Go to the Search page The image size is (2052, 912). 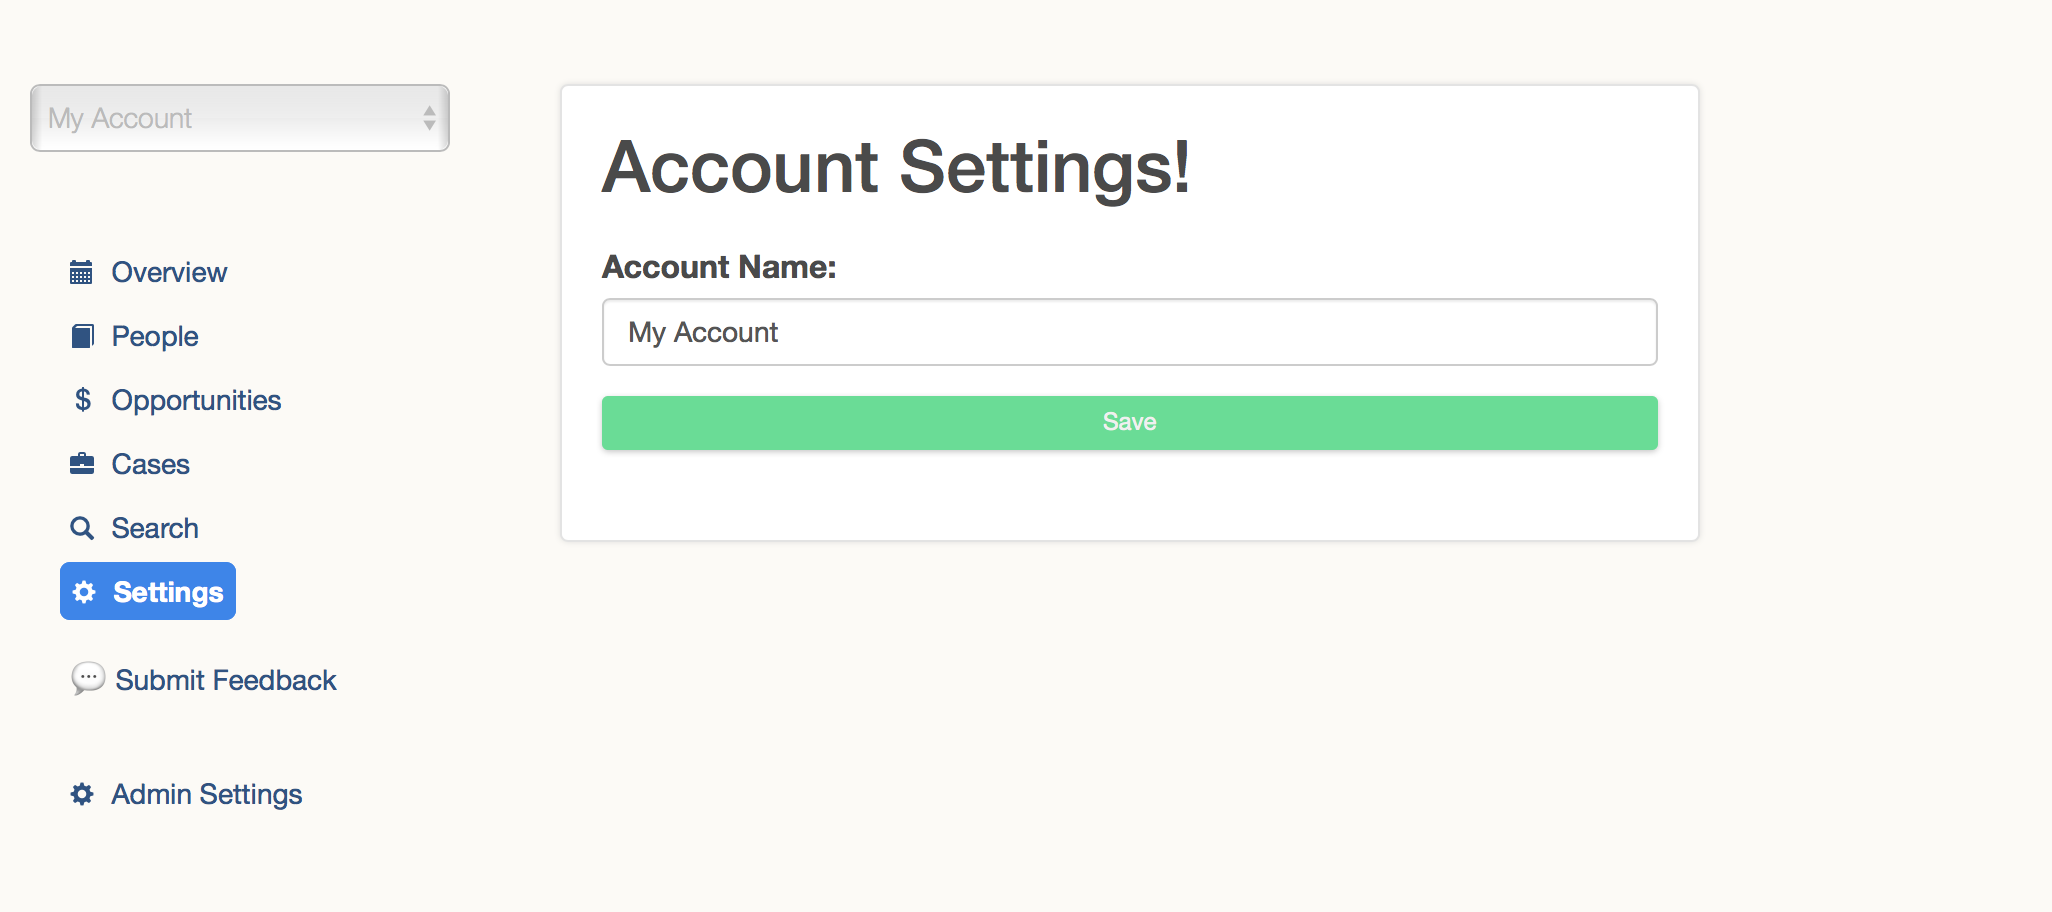pyautogui.click(x=155, y=527)
